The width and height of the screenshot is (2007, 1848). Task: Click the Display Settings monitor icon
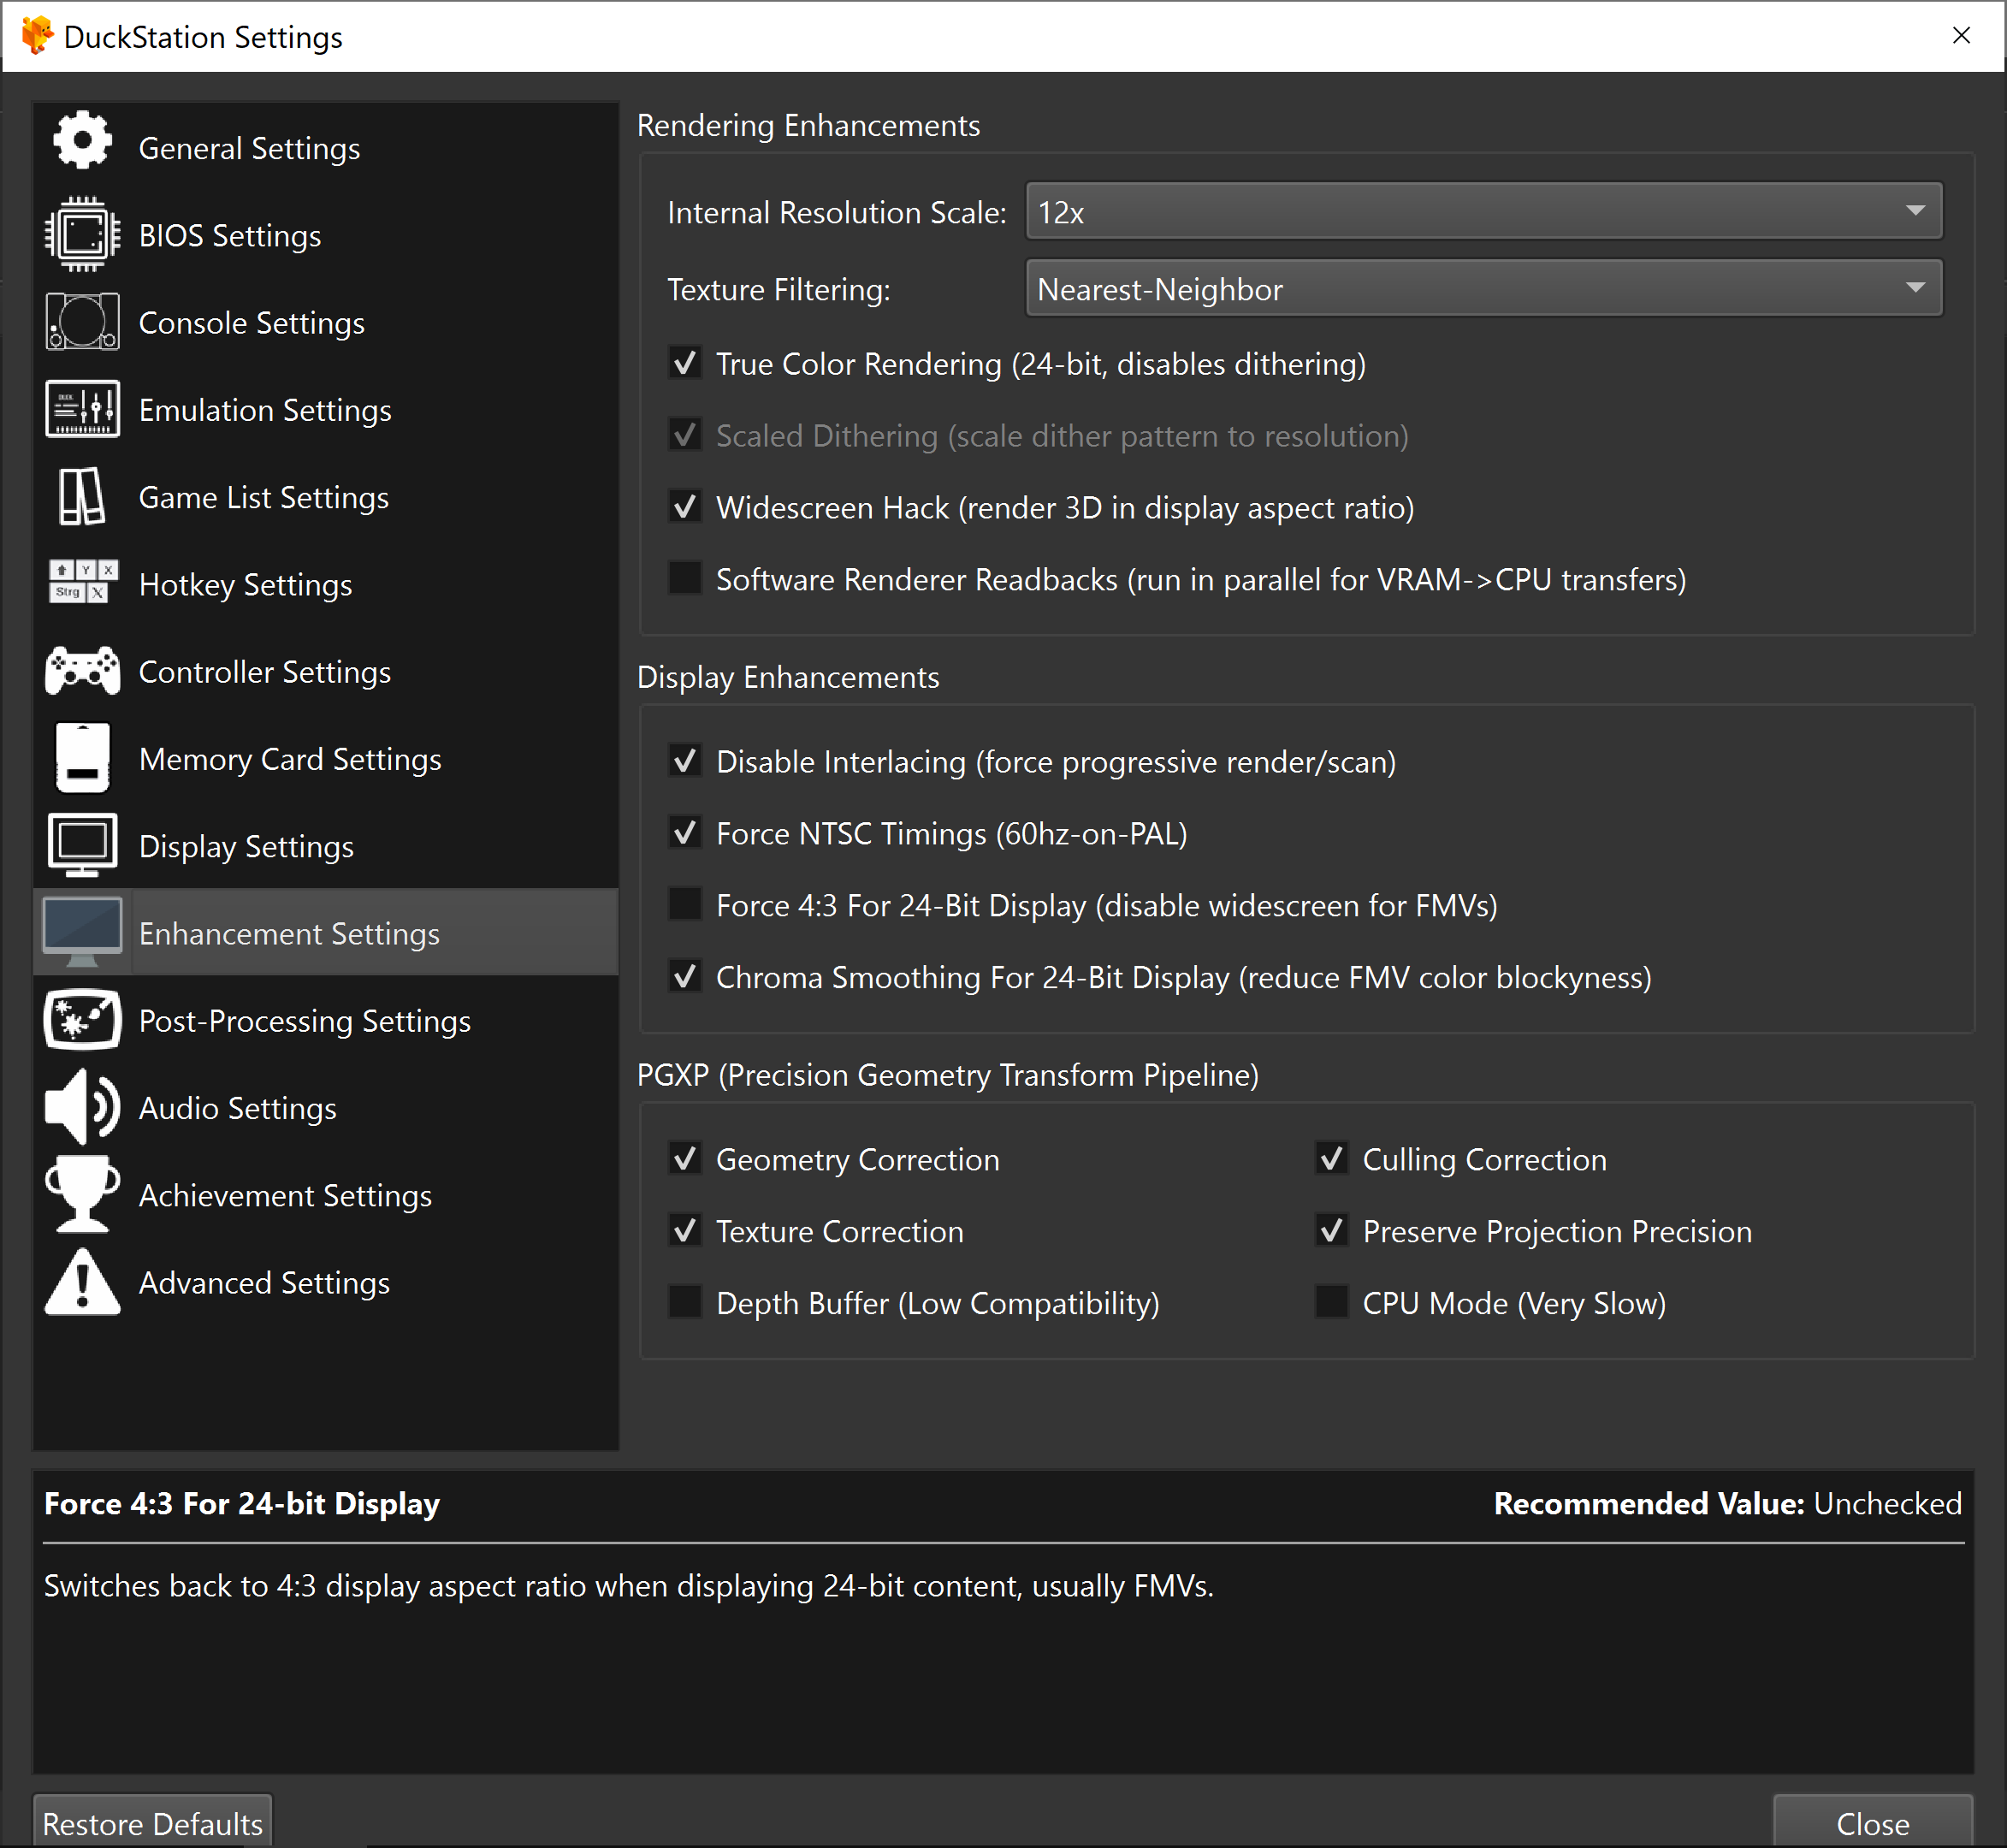coord(82,846)
